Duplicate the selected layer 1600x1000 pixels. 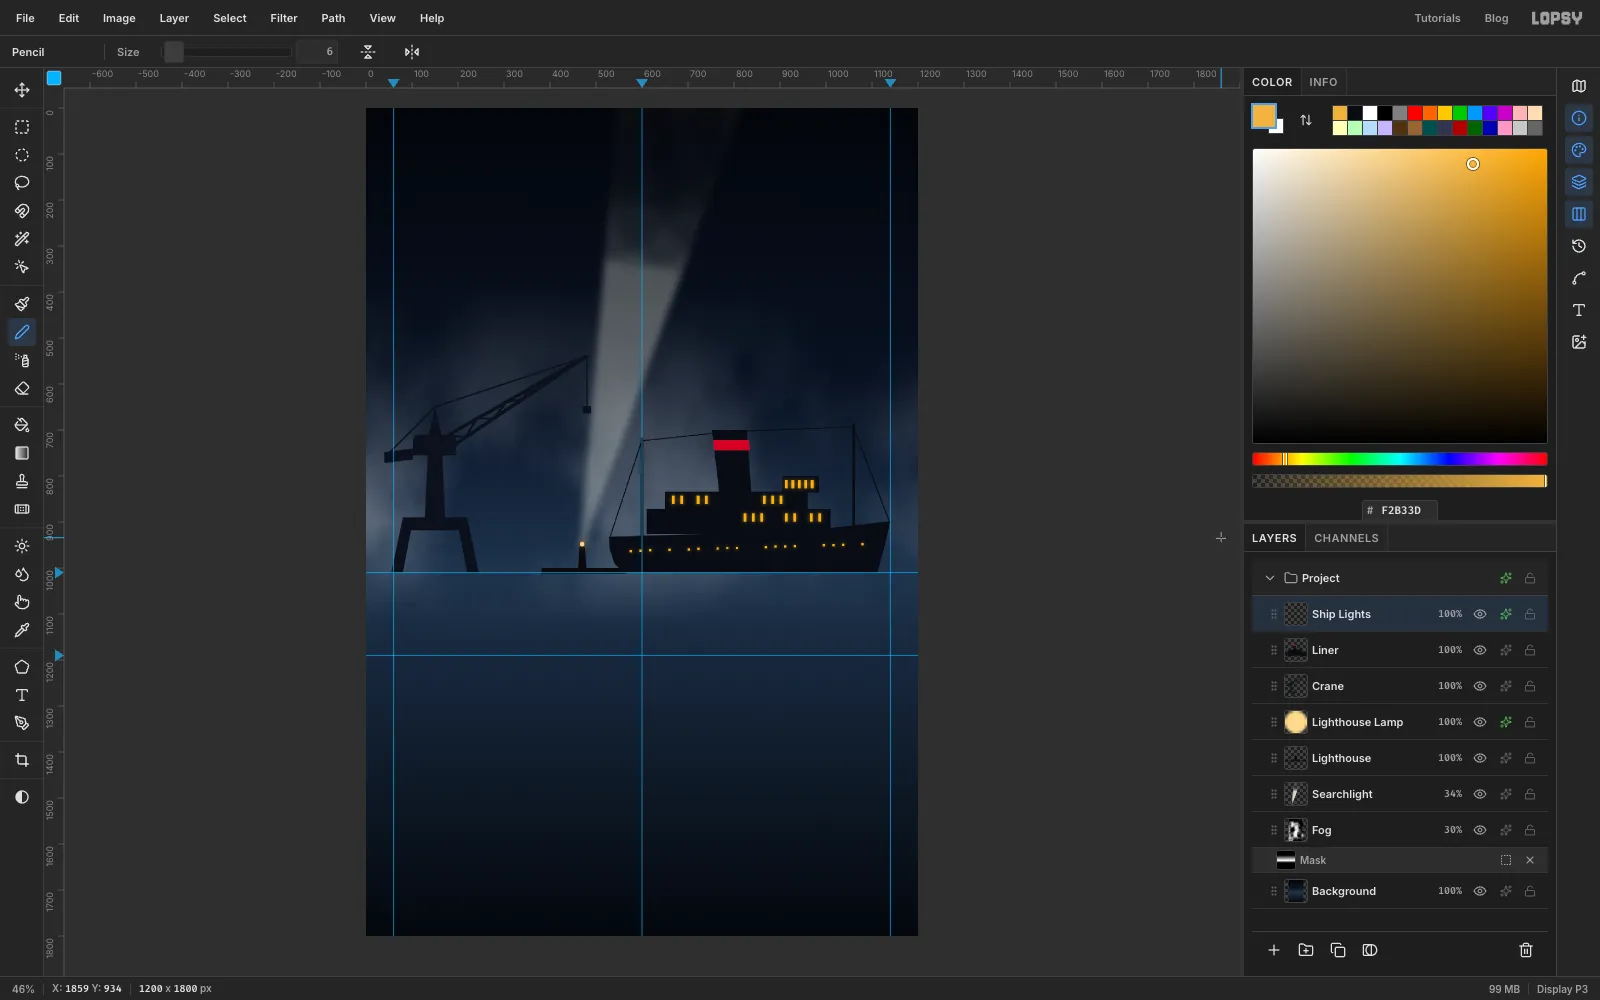click(x=1338, y=950)
